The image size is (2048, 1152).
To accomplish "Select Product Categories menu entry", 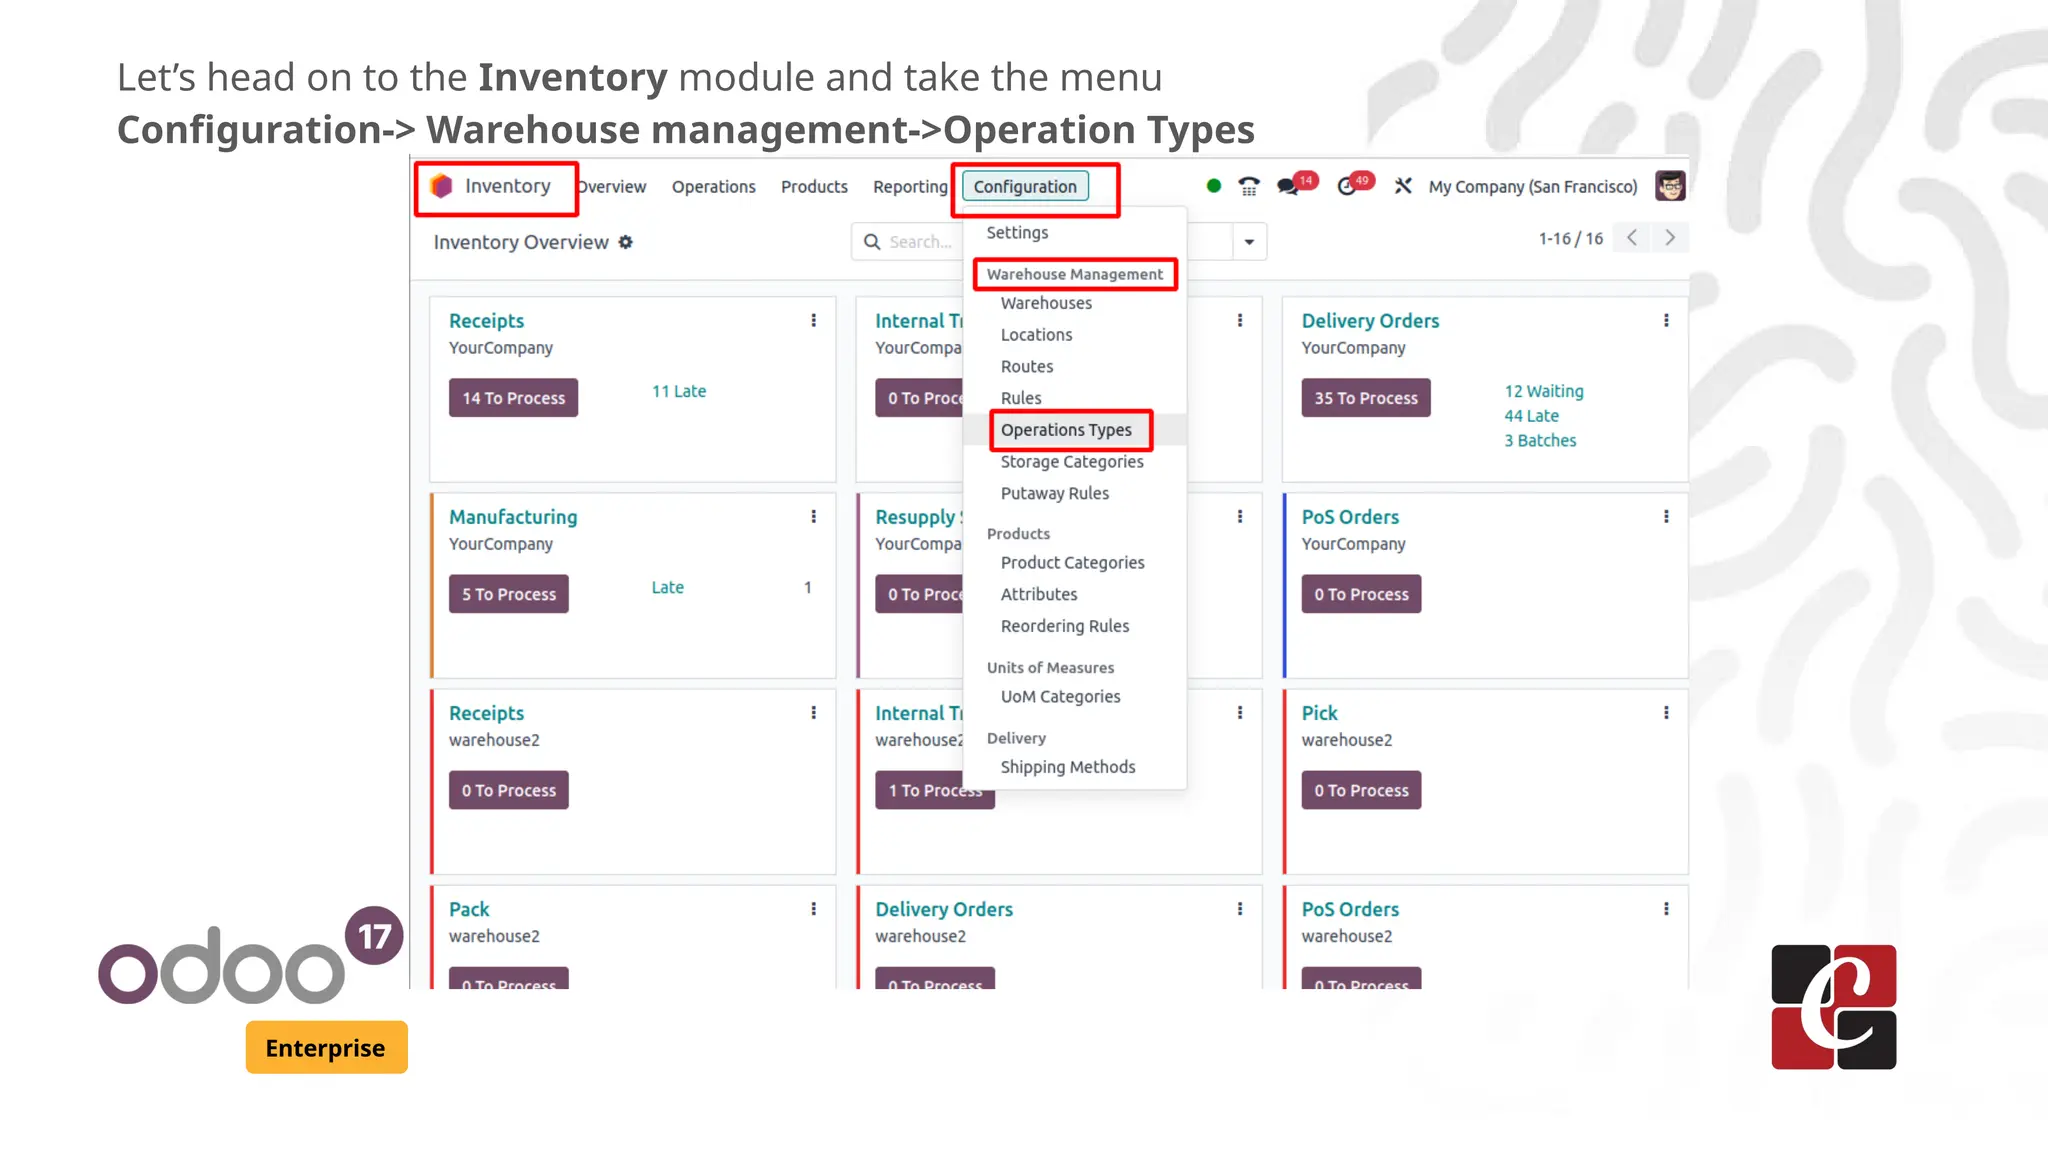I will (1072, 563).
